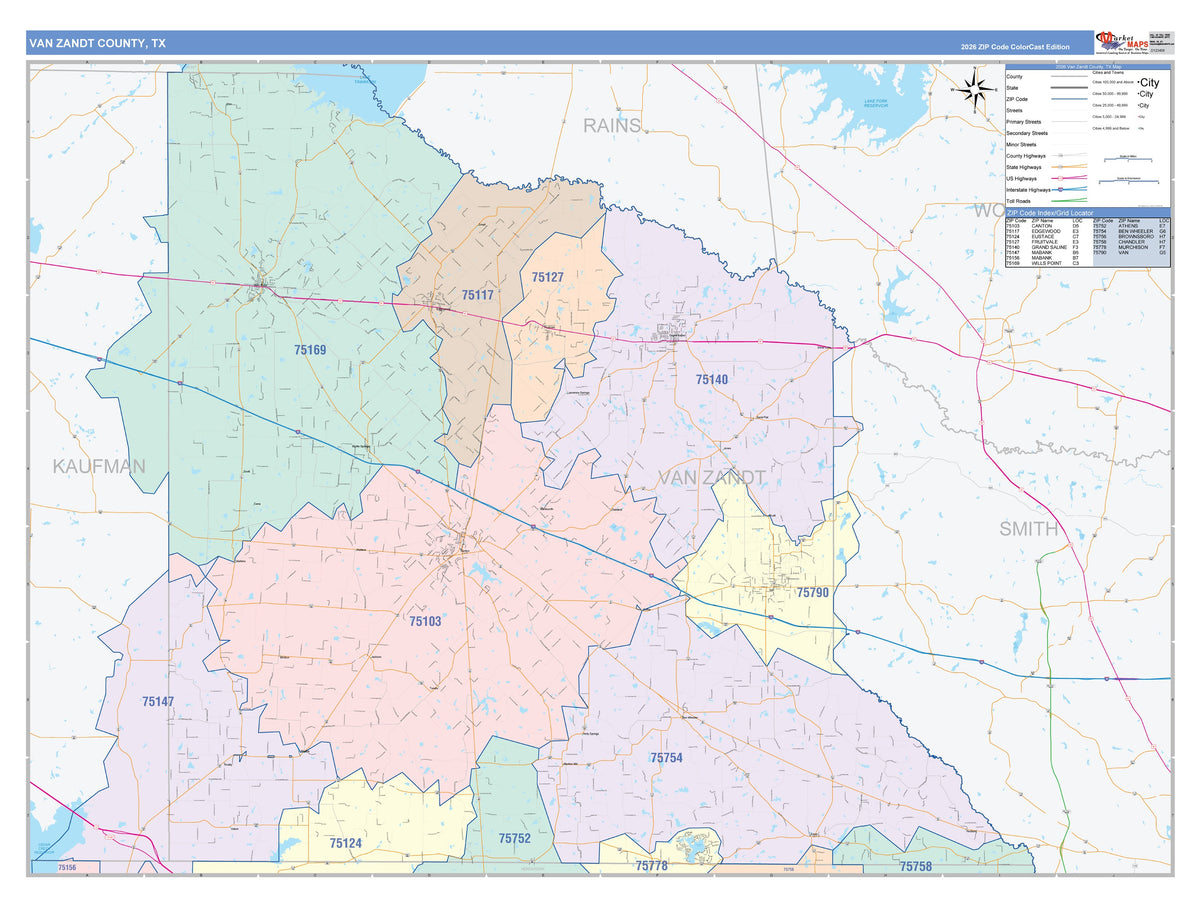1200x908 pixels.
Task: Click ZIP code label 75124 on the map
Action: pyautogui.click(x=346, y=843)
